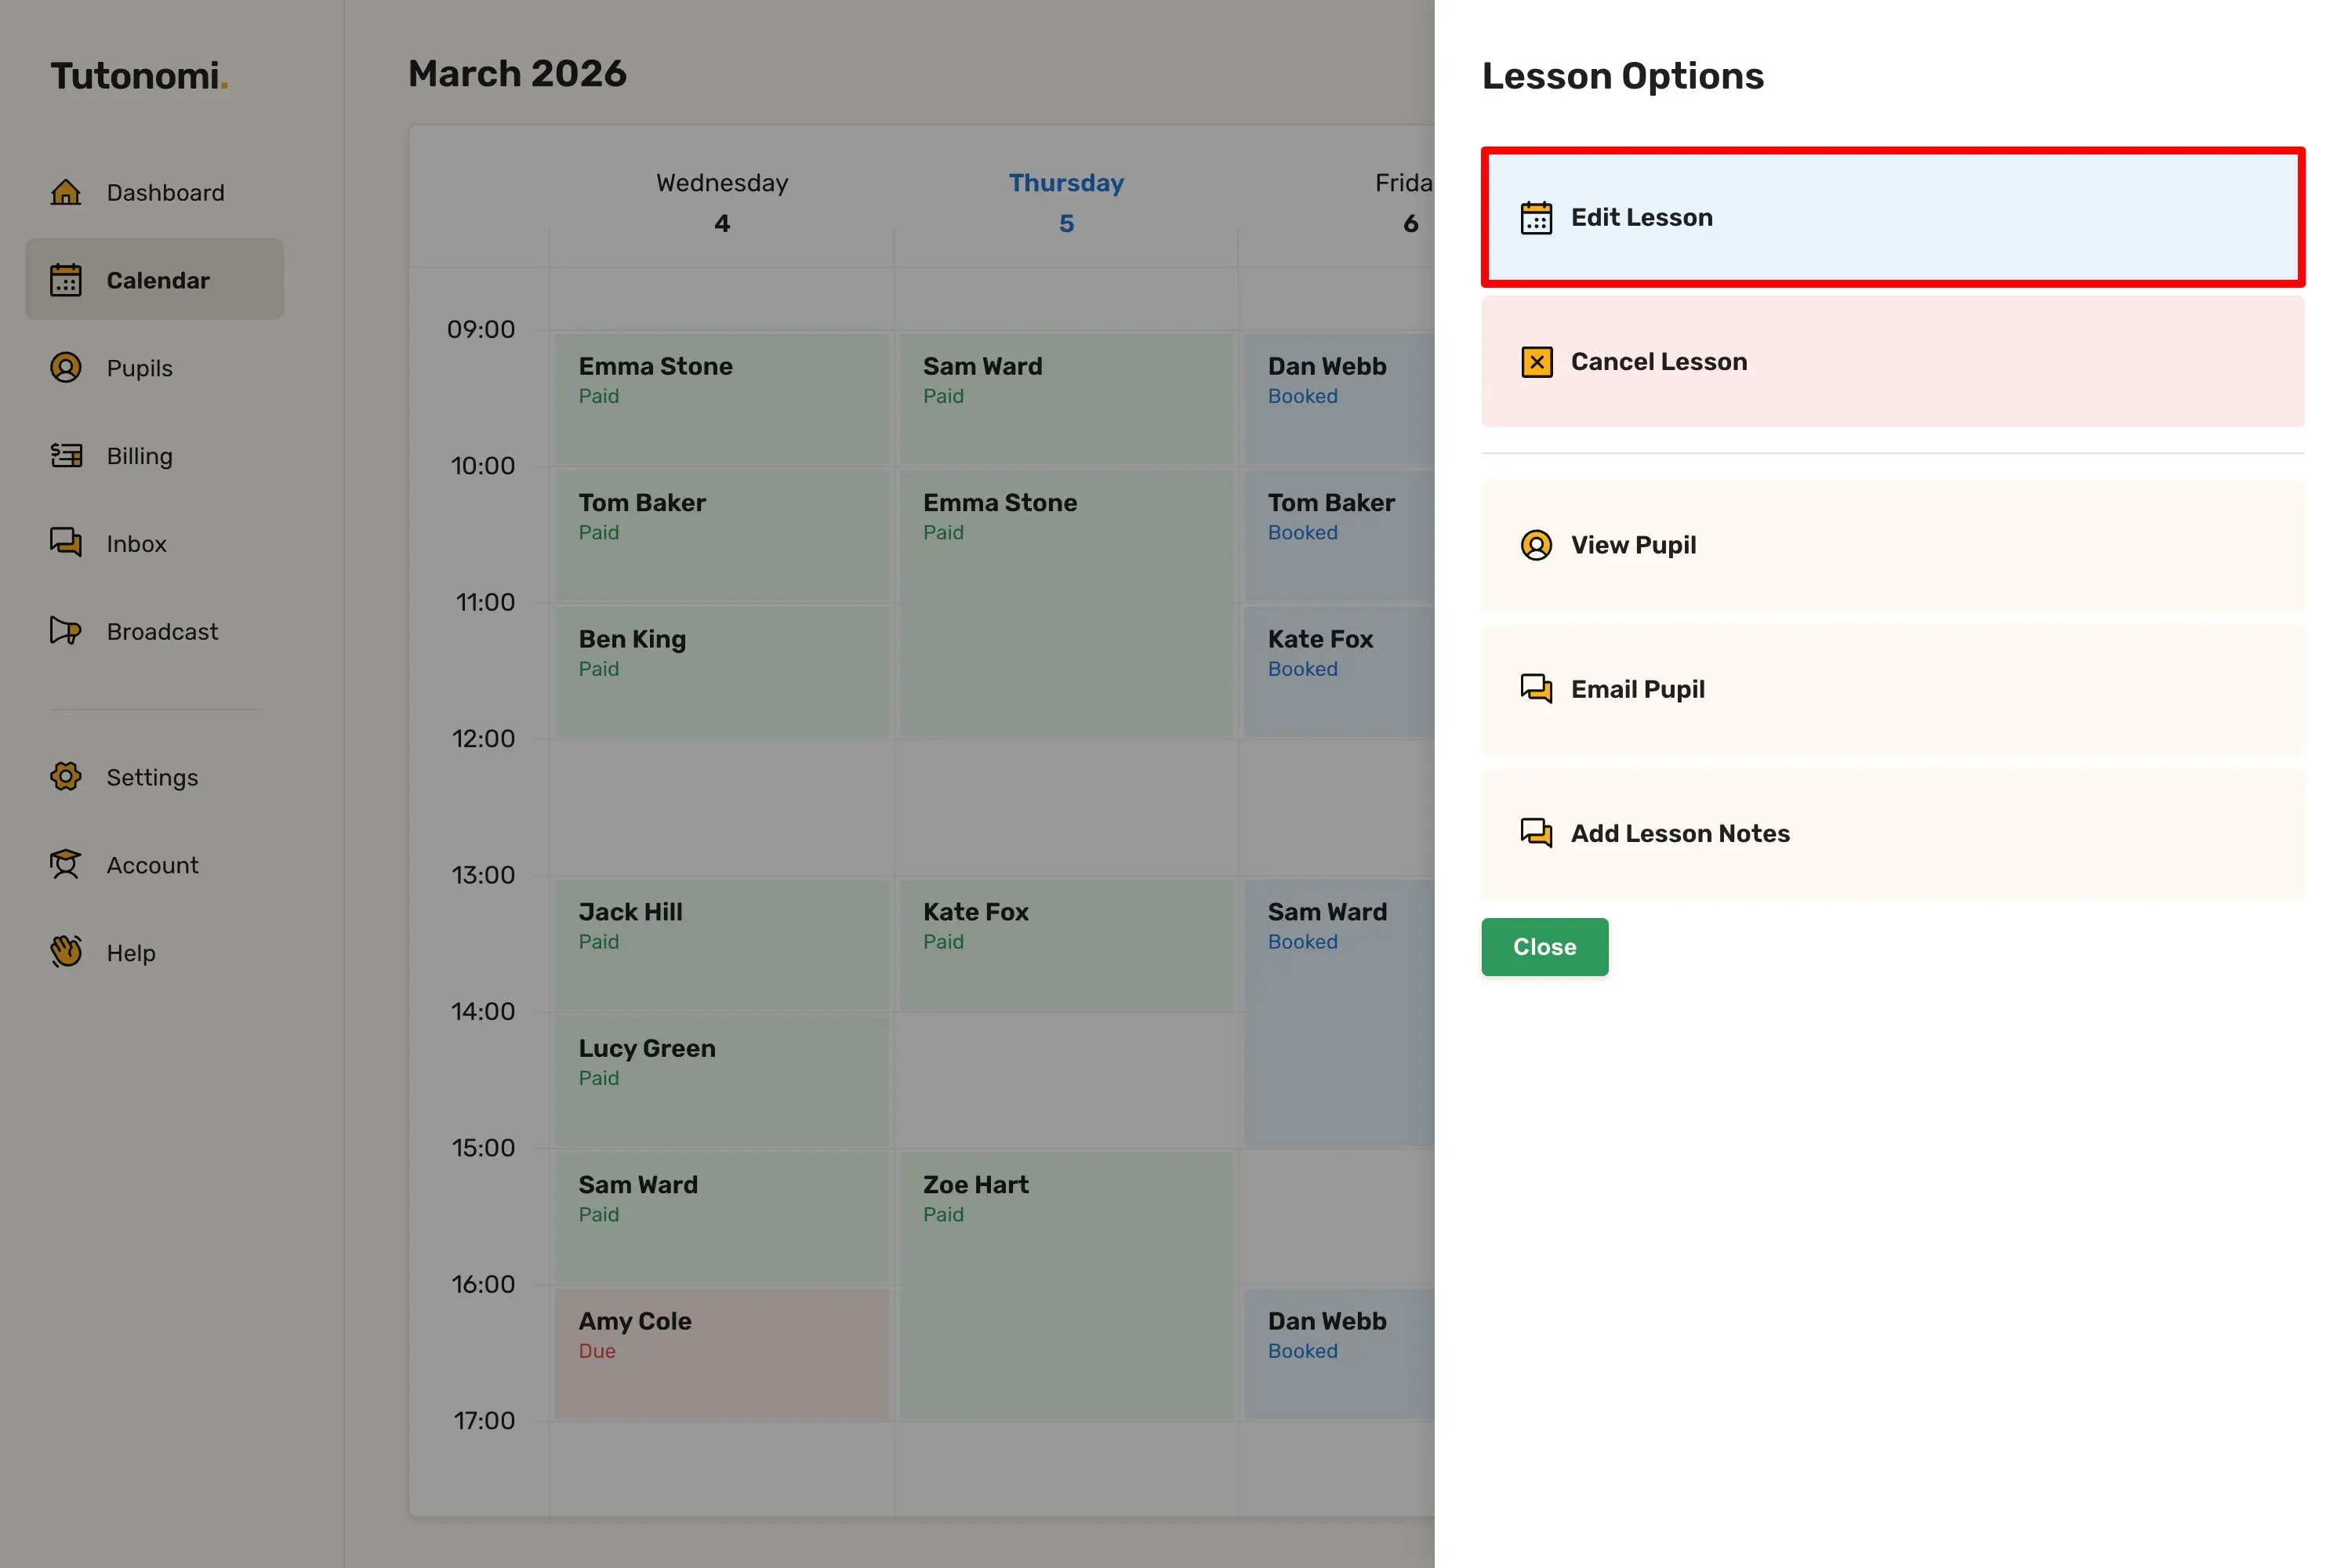Select Zoe Hart's Thursday lesson
2352x1568 pixels.
tap(1066, 1284)
